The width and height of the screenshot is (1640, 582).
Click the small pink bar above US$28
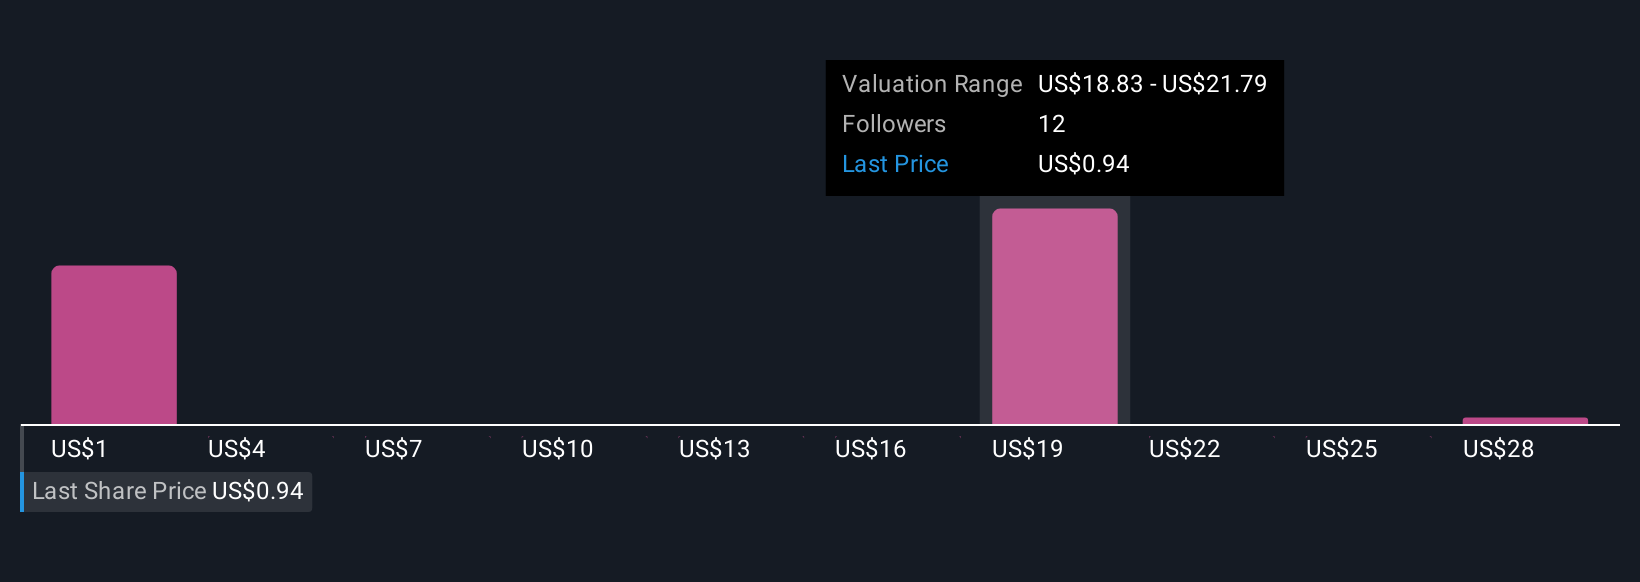coord(1525,421)
